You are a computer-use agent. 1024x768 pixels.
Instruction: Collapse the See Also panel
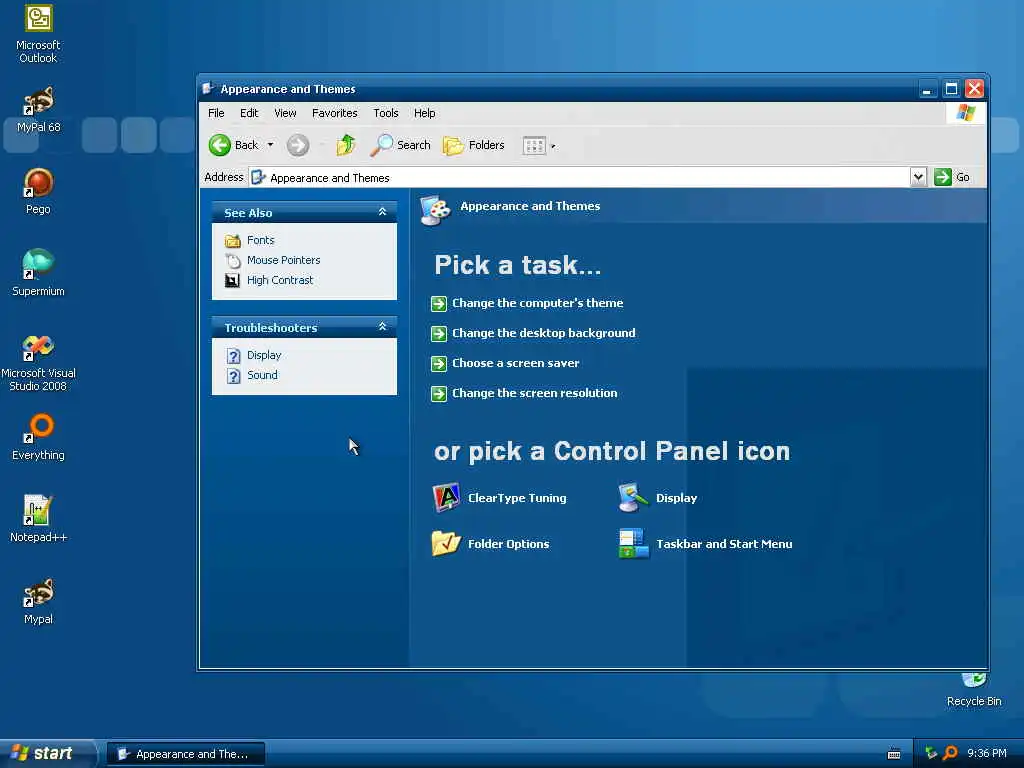click(x=383, y=212)
